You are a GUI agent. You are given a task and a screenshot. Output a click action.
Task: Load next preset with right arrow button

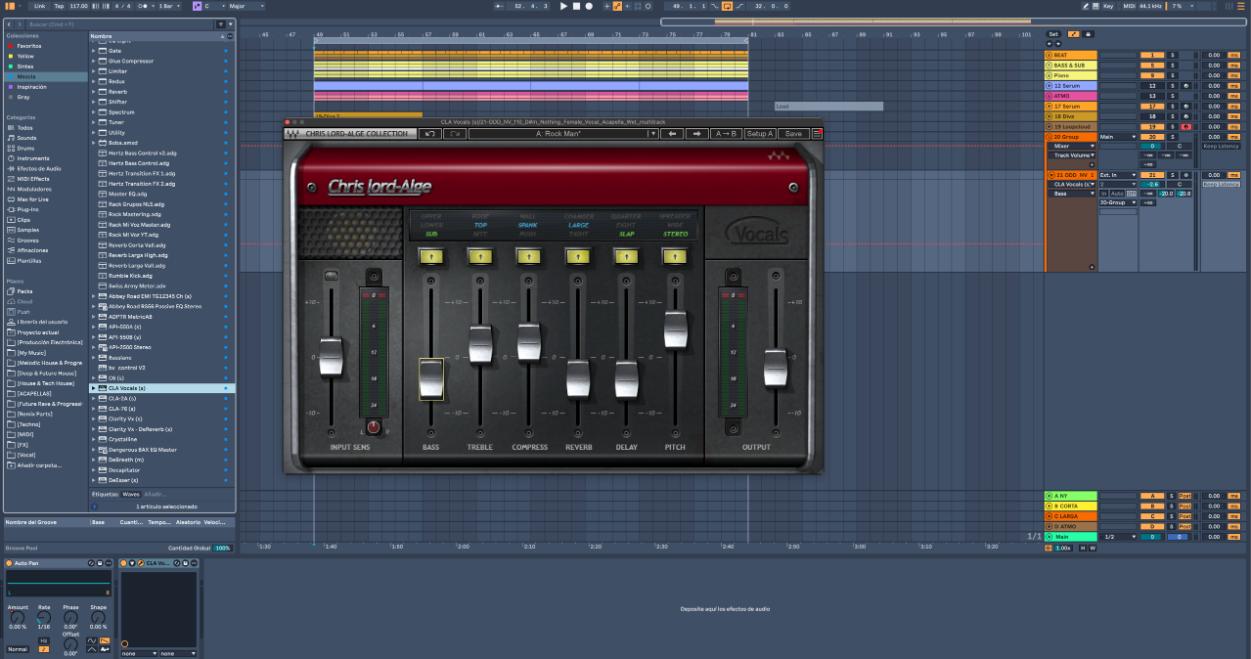coord(697,133)
